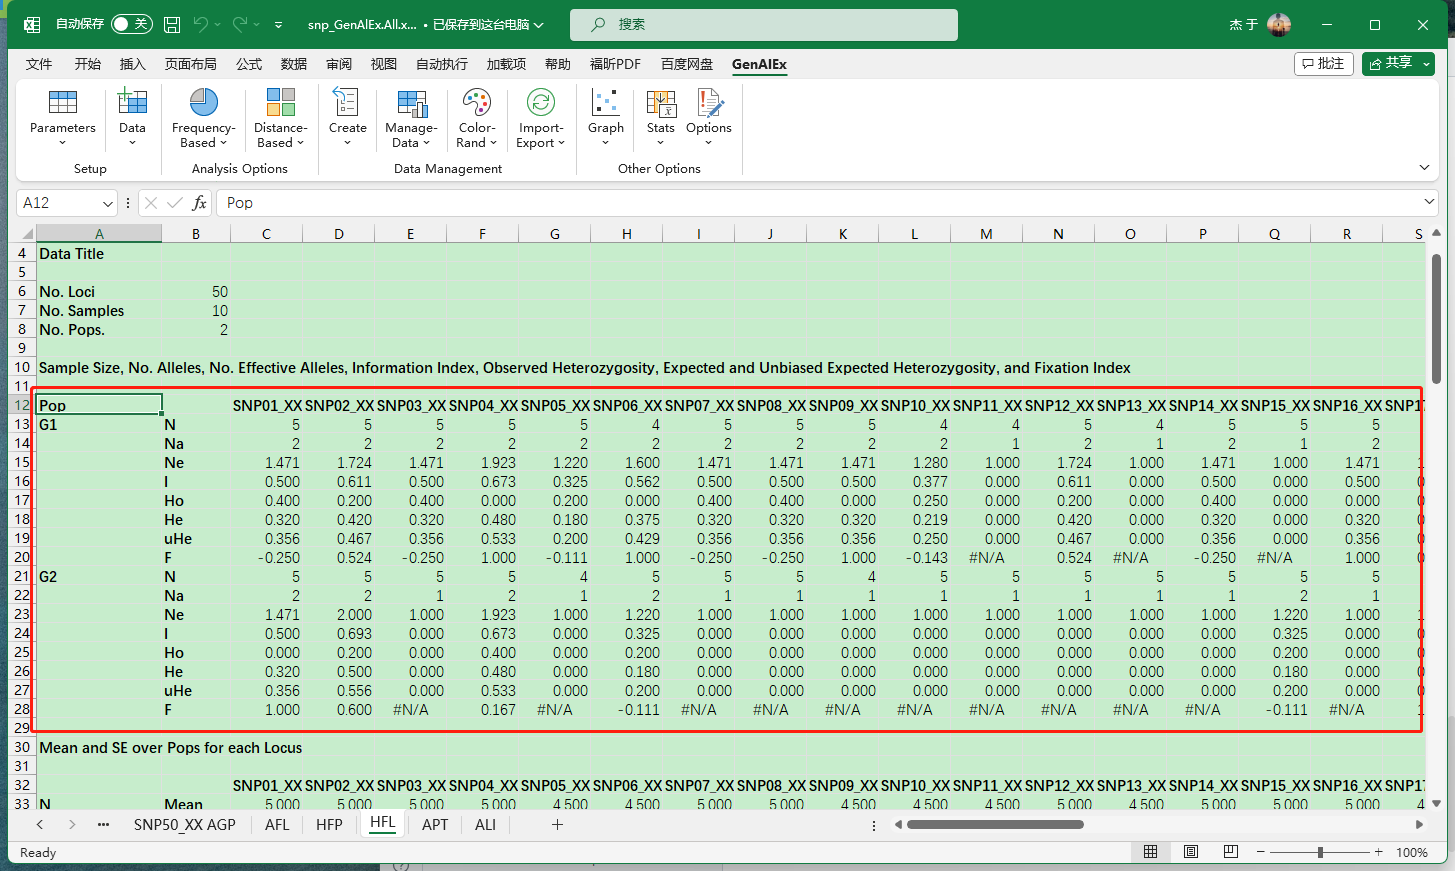Click the Save icon in title bar
This screenshot has height=871, width=1455.
(x=172, y=24)
